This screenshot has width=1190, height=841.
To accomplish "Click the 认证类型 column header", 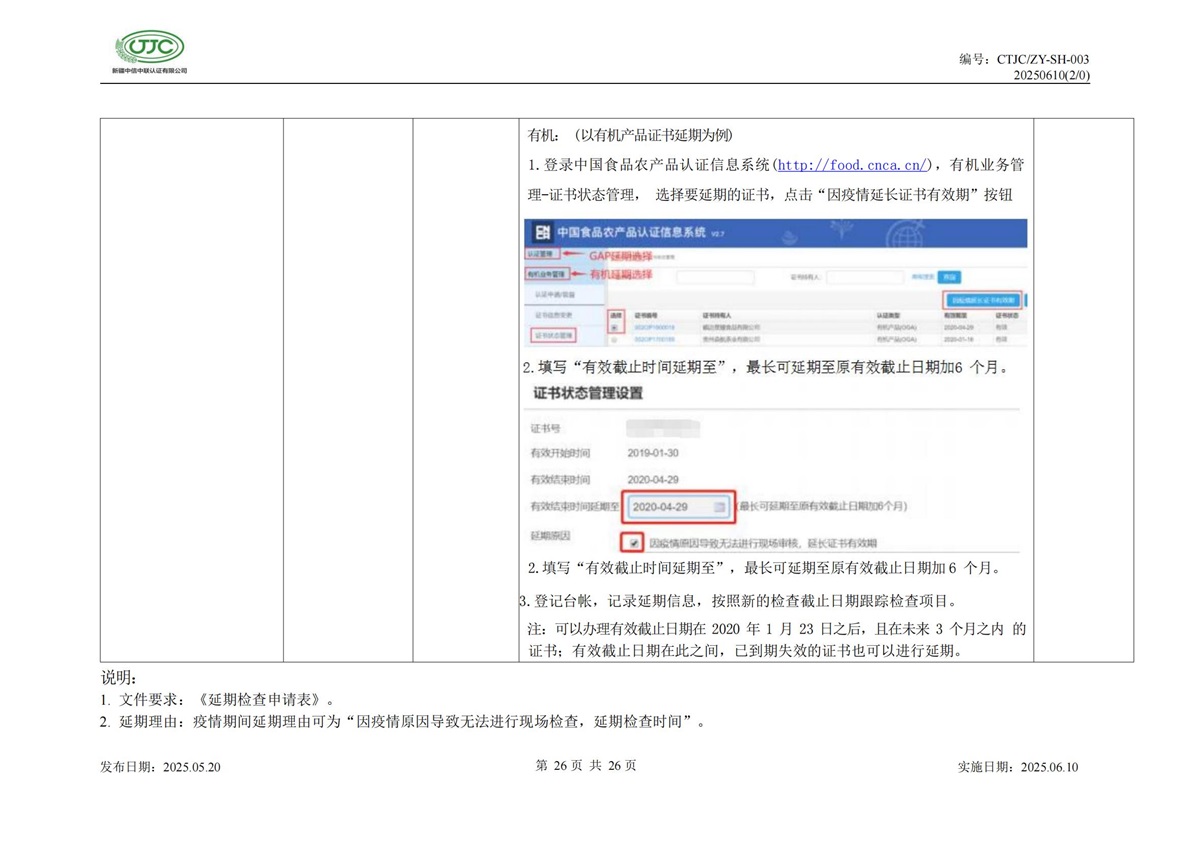I will 888,315.
